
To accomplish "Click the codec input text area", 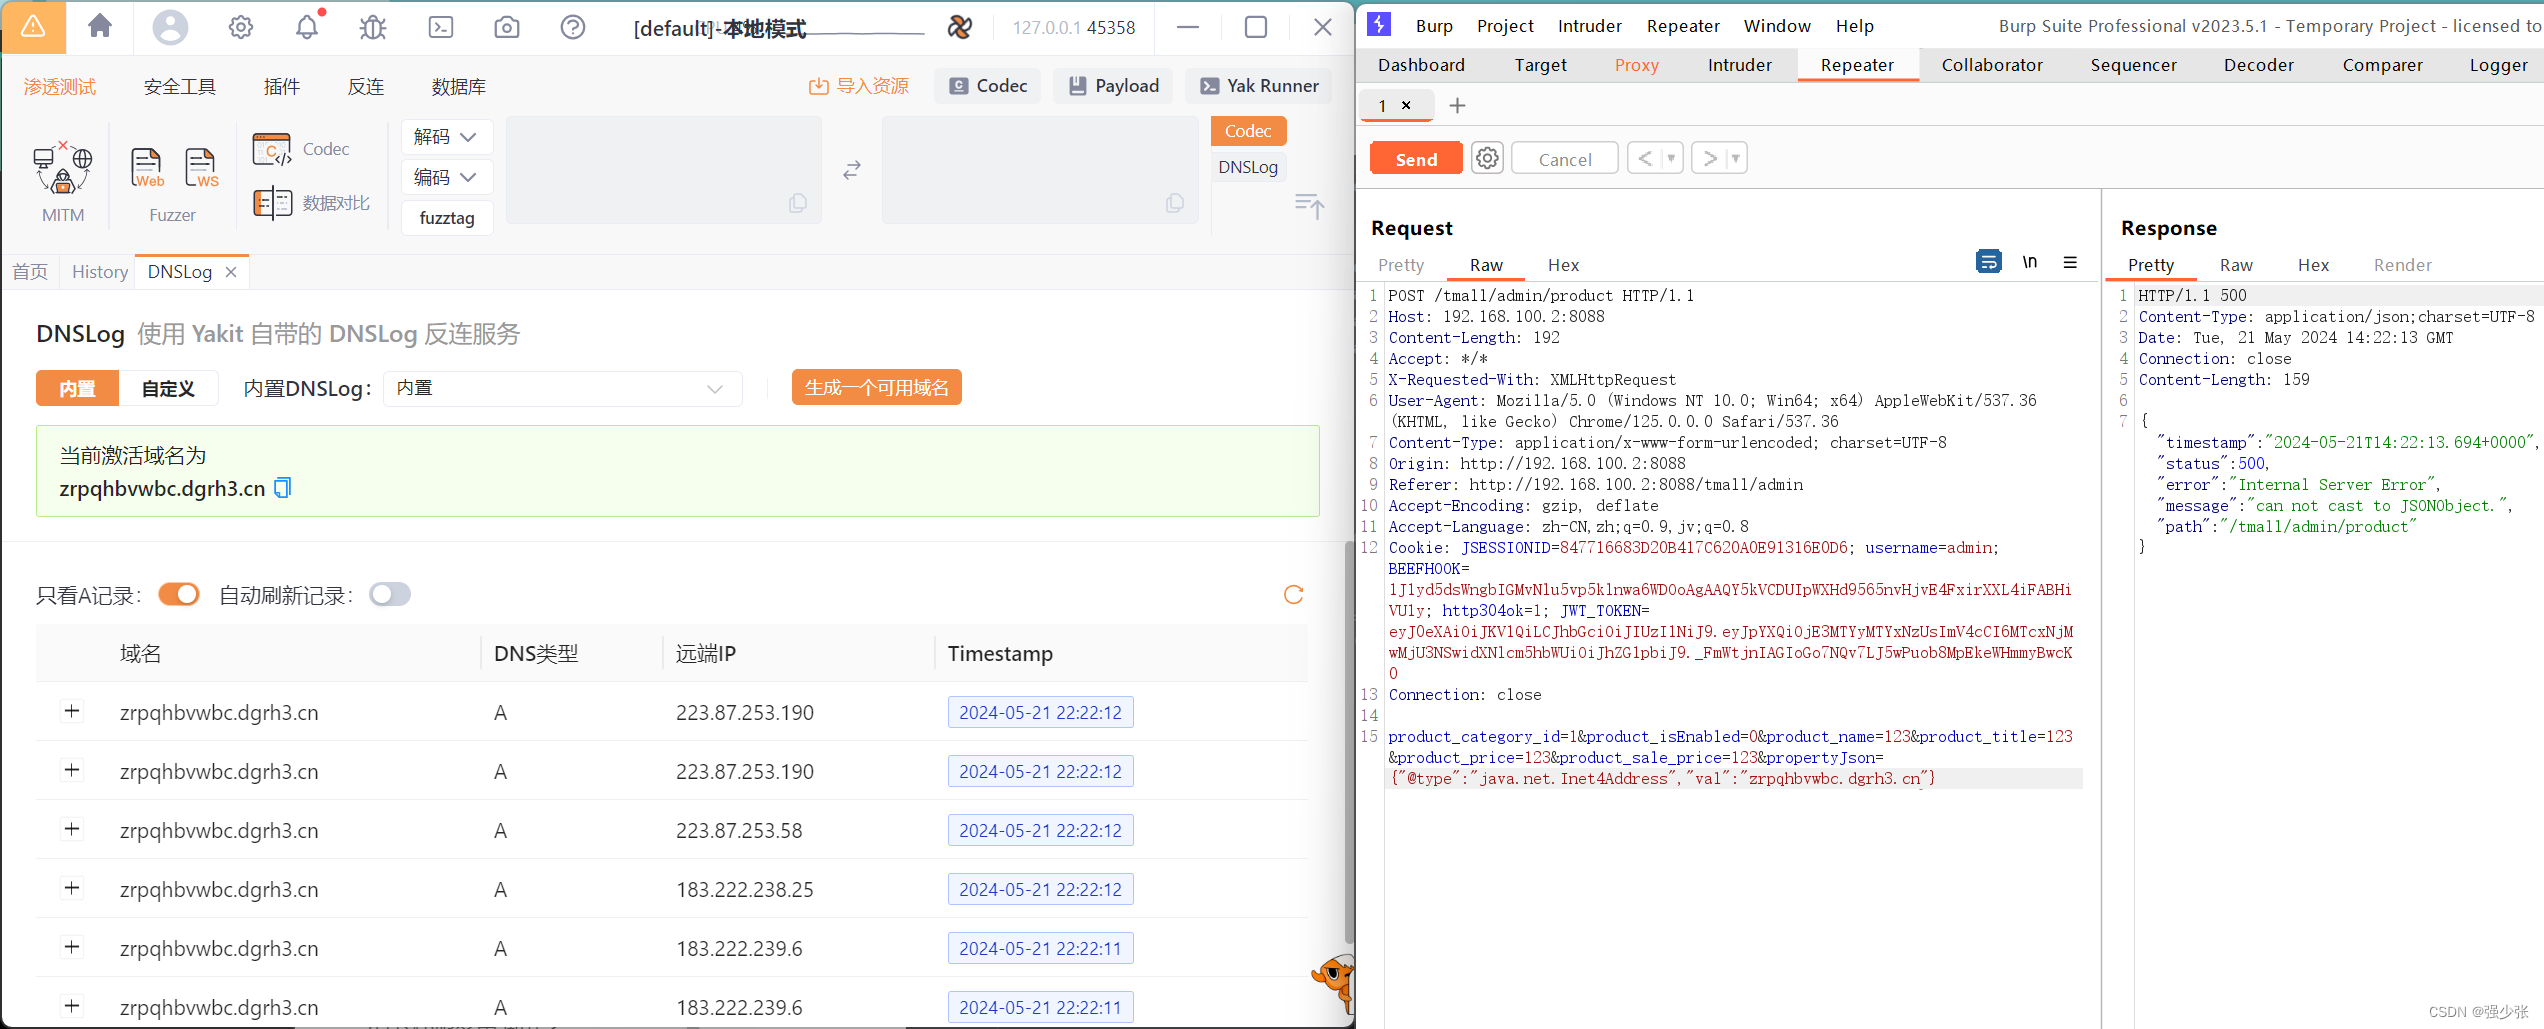I will 664,170.
